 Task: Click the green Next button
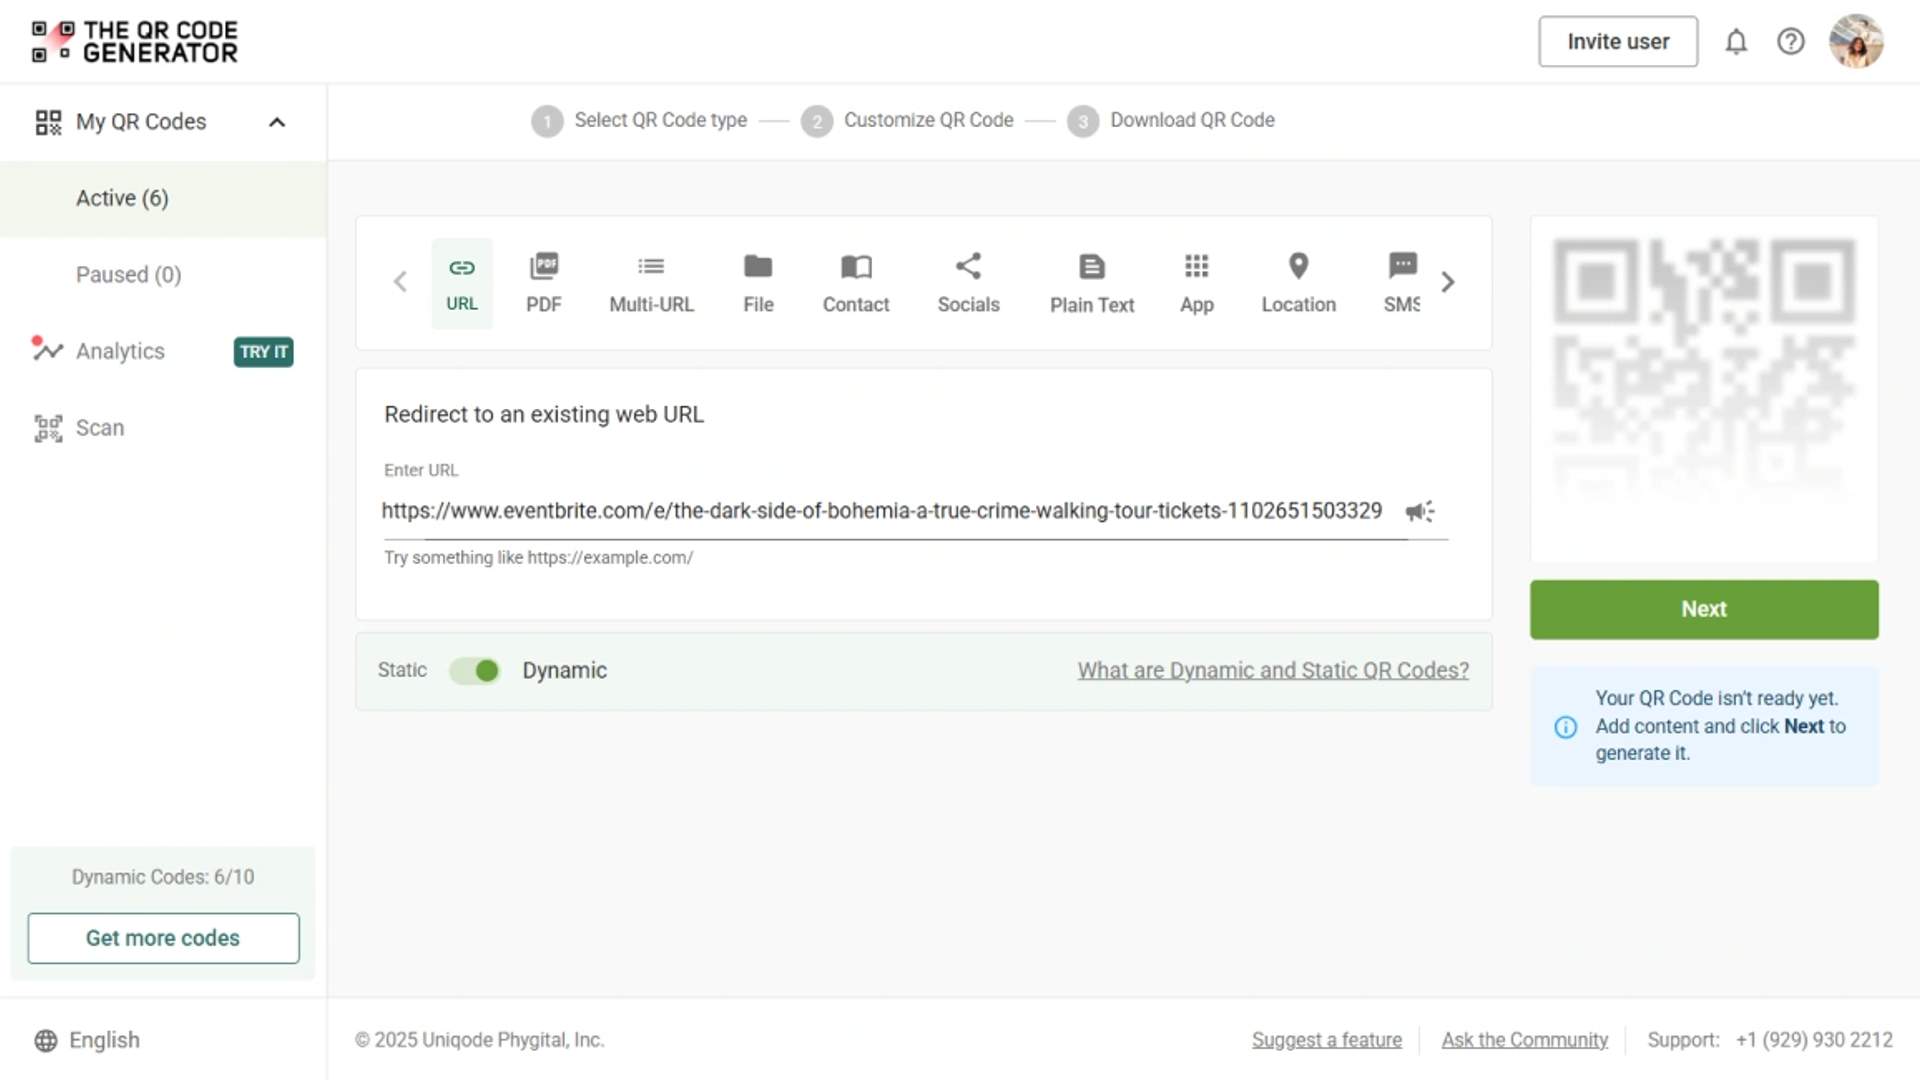click(x=1704, y=609)
